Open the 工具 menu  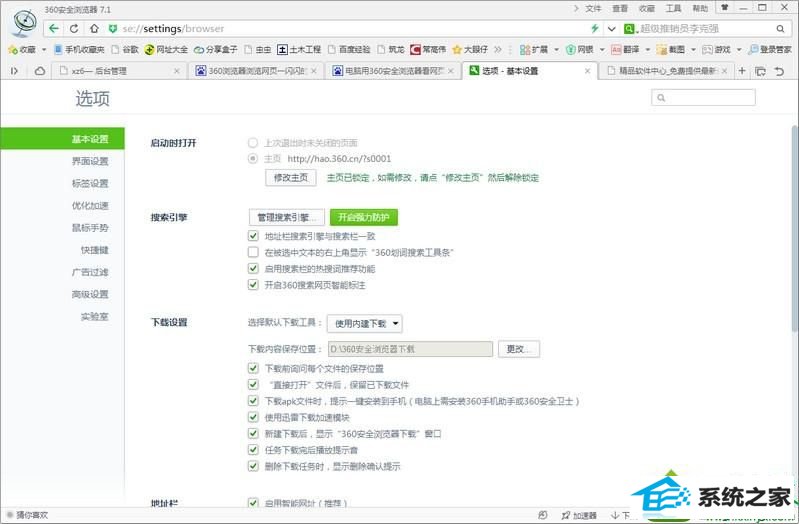pos(673,8)
